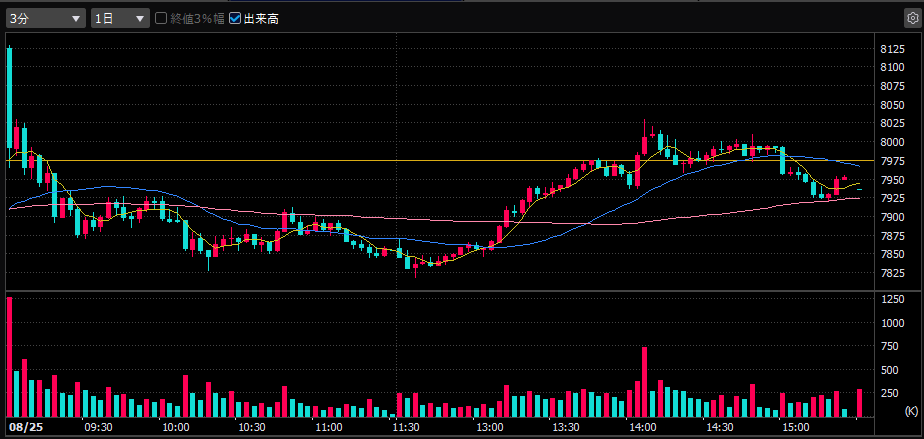Uncheck the 出来高 volume checkbox
This screenshot has height=439, width=924.
(235, 19)
